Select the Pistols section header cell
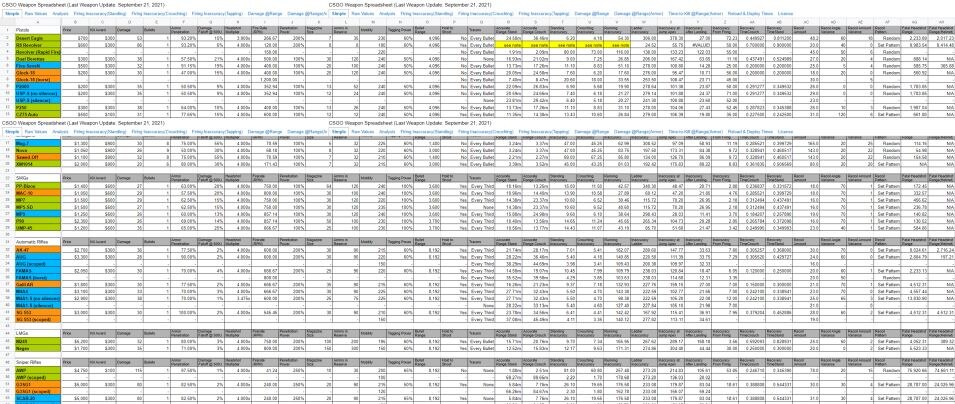This screenshot has width=955, height=404. click(x=37, y=30)
